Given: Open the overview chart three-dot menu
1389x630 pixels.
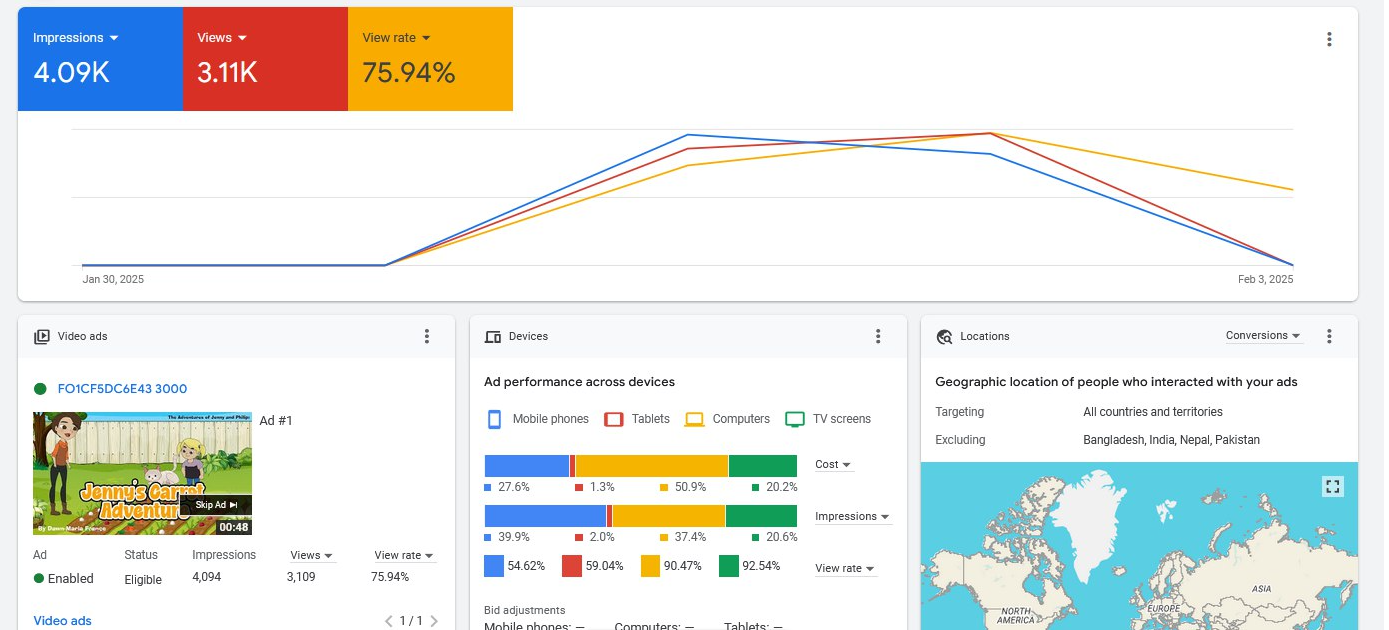Looking at the screenshot, I should (x=1329, y=39).
